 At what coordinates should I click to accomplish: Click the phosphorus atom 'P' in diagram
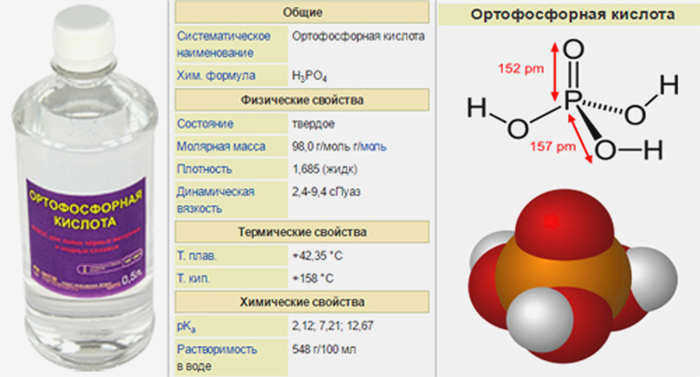(571, 100)
